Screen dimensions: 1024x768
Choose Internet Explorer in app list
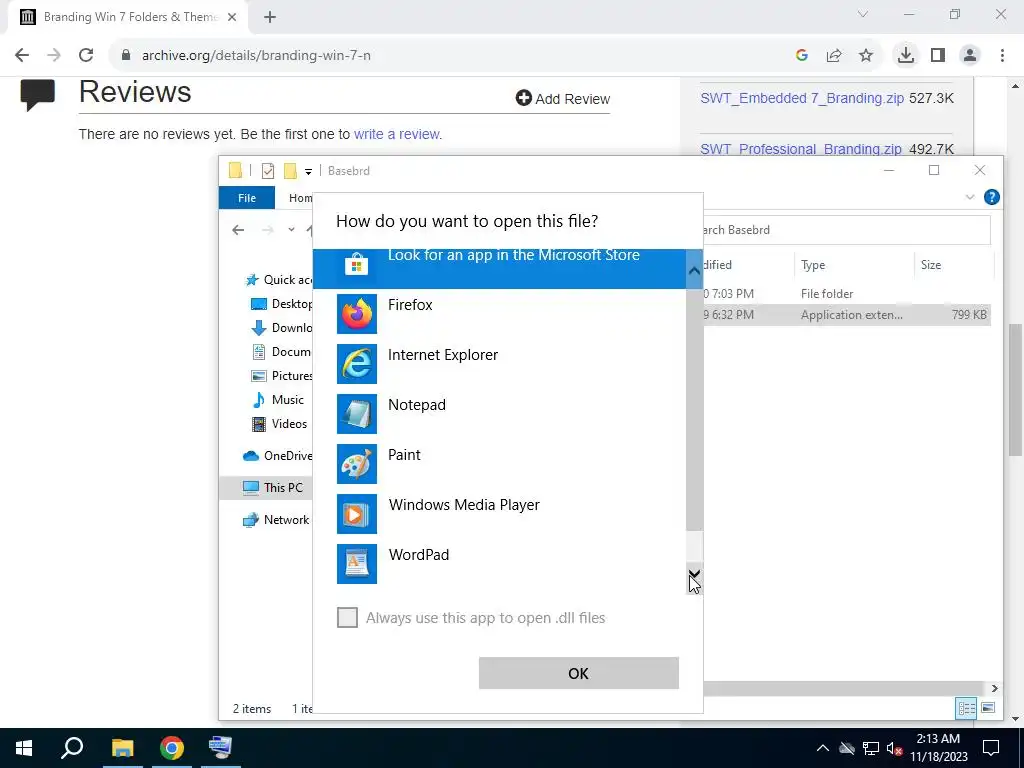(500, 364)
